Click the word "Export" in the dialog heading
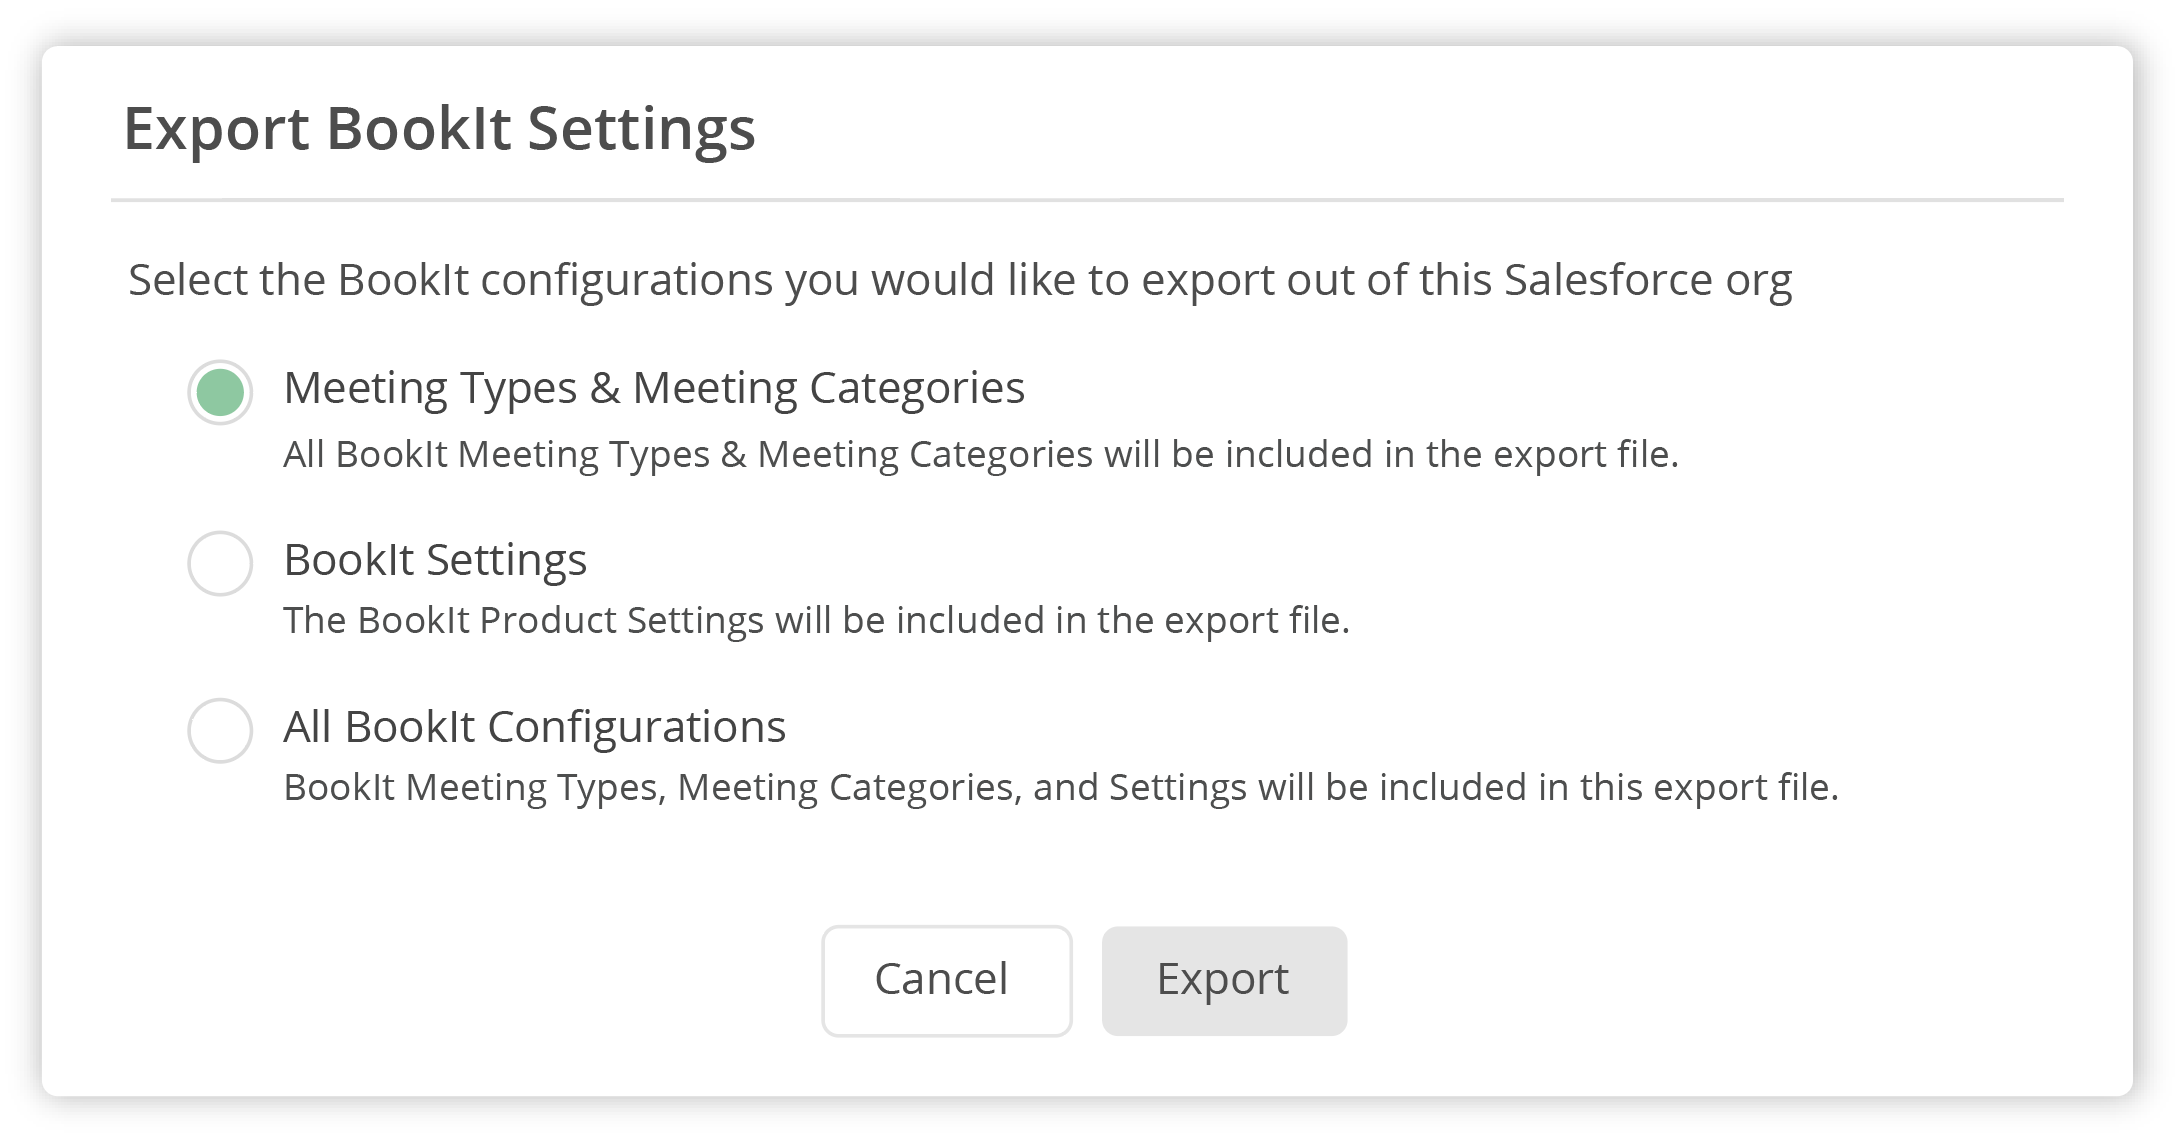The width and height of the screenshot is (2182, 1142). (x=216, y=129)
